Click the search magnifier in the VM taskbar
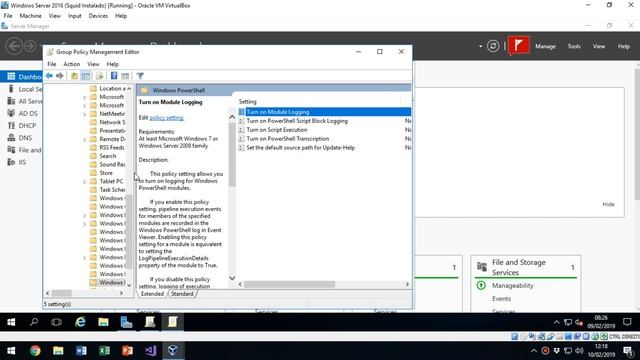The image size is (640, 360). 34,322
